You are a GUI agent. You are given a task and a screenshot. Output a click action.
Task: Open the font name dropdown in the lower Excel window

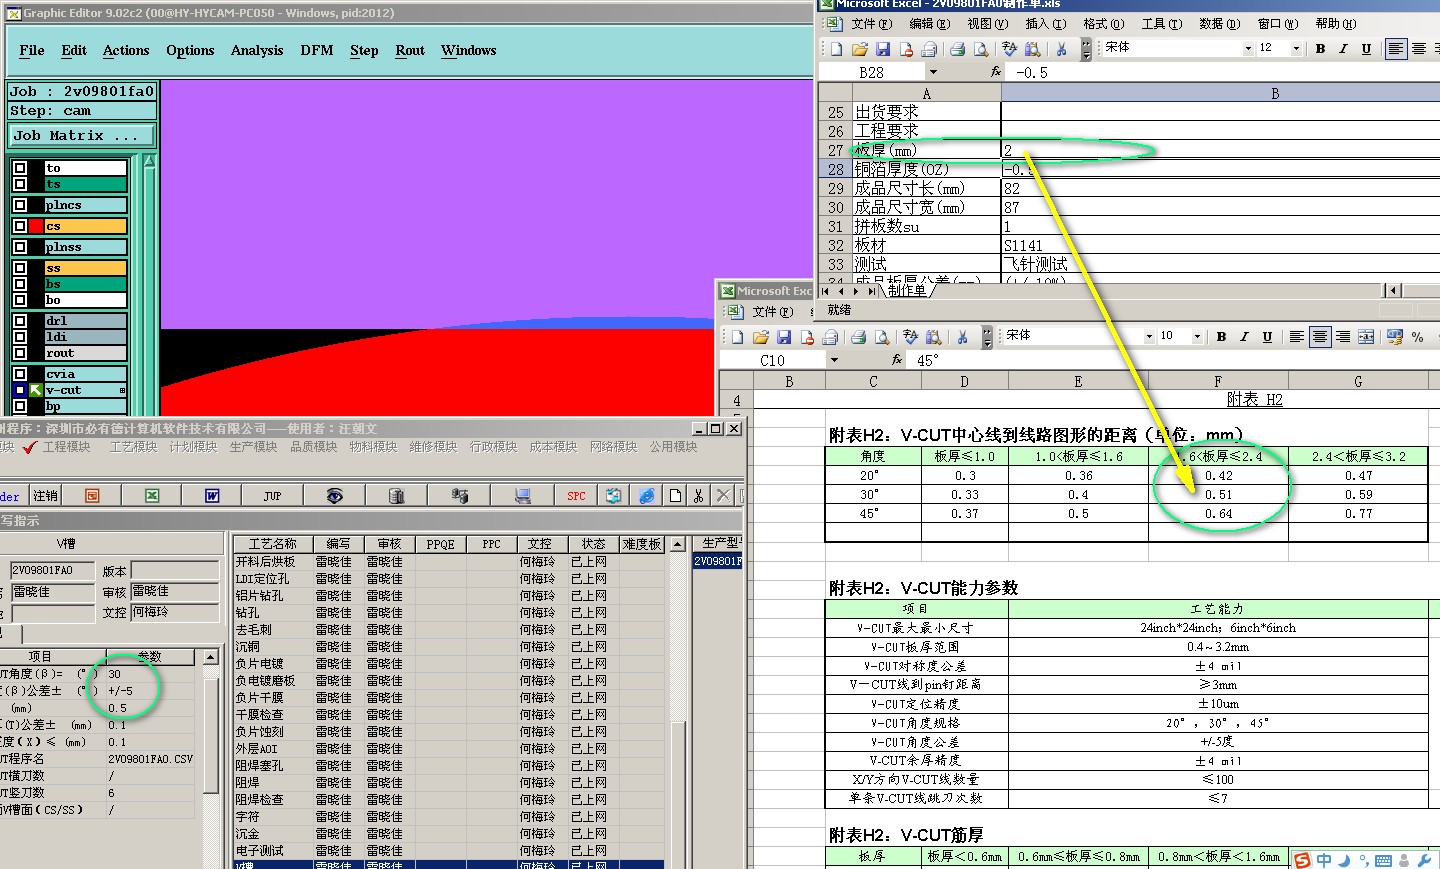1149,337
